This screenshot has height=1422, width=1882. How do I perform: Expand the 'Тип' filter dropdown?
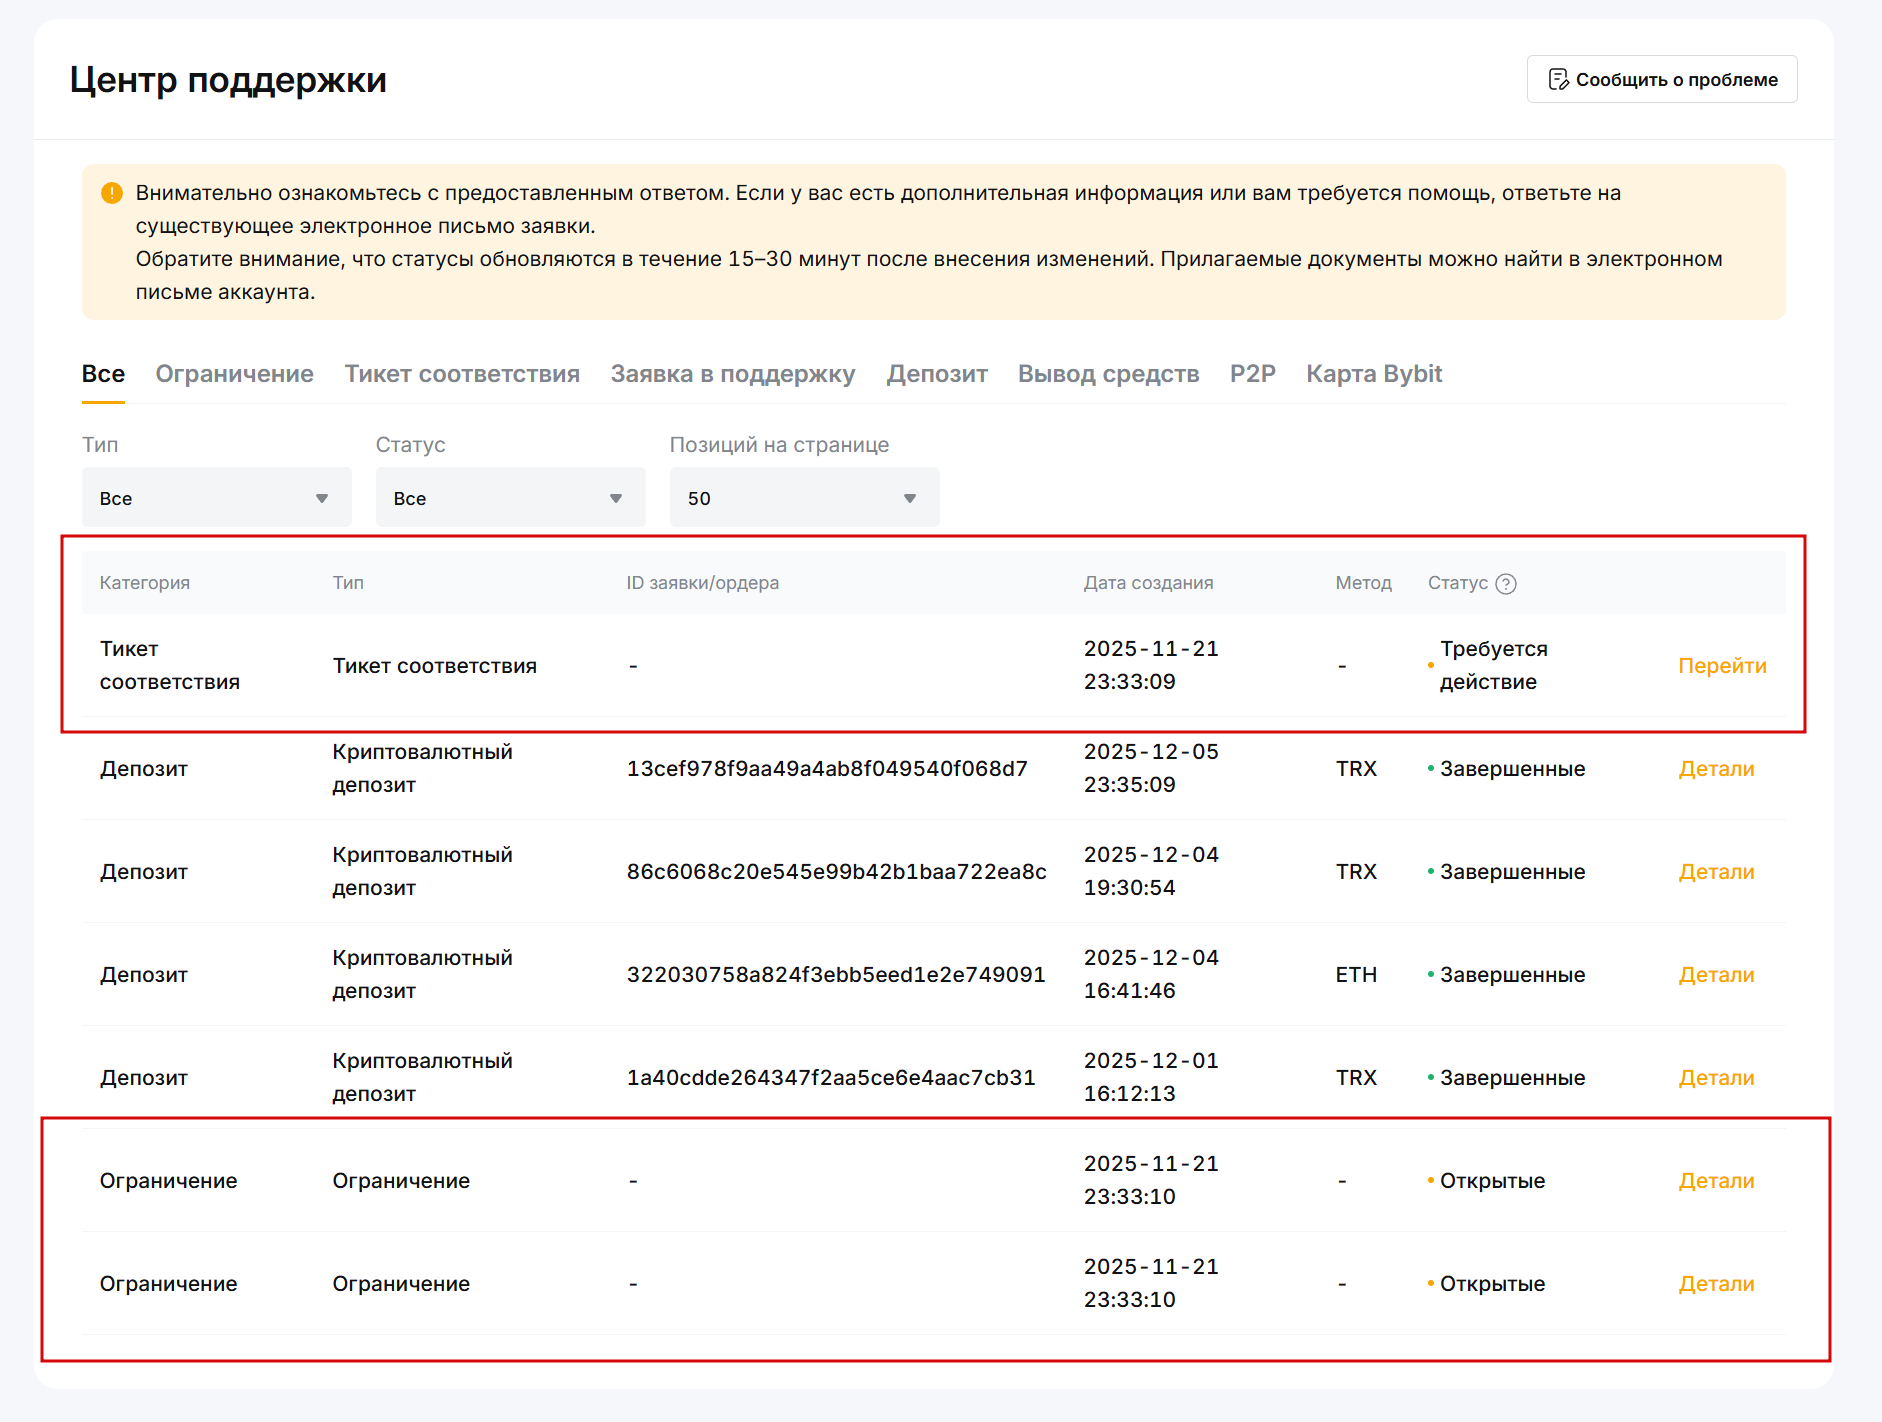pos(217,497)
